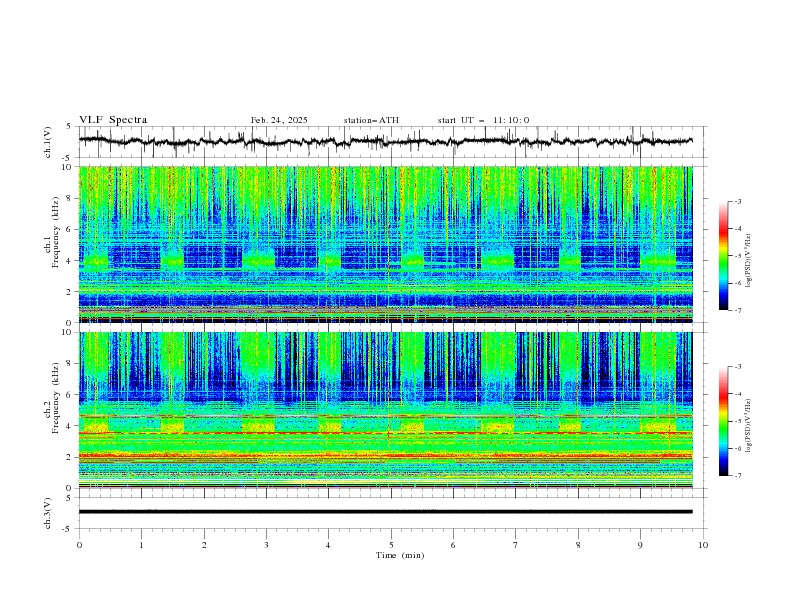
Task: Click the "VLF Spectra" title text
Action: point(113,120)
